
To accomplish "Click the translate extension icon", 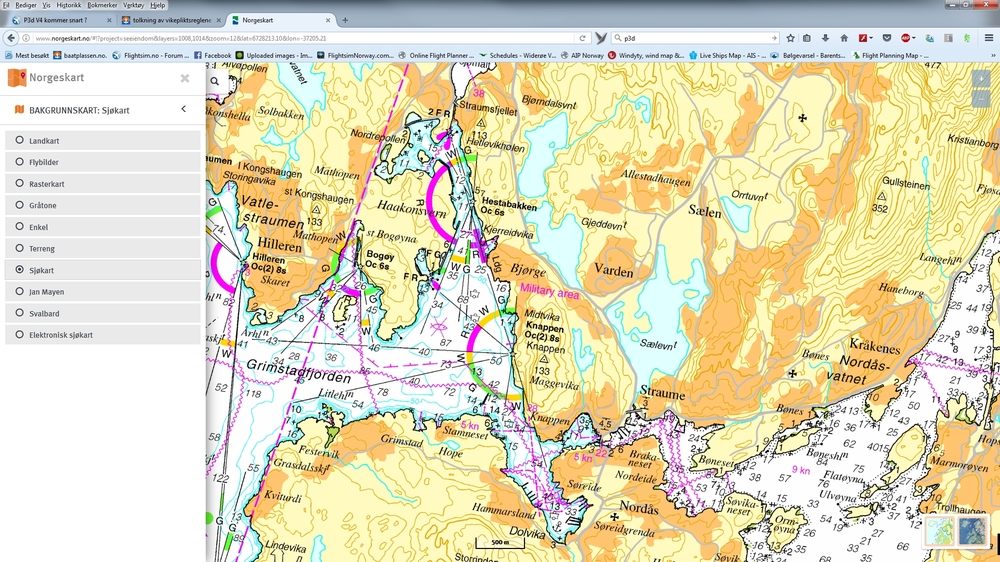I will [929, 38].
